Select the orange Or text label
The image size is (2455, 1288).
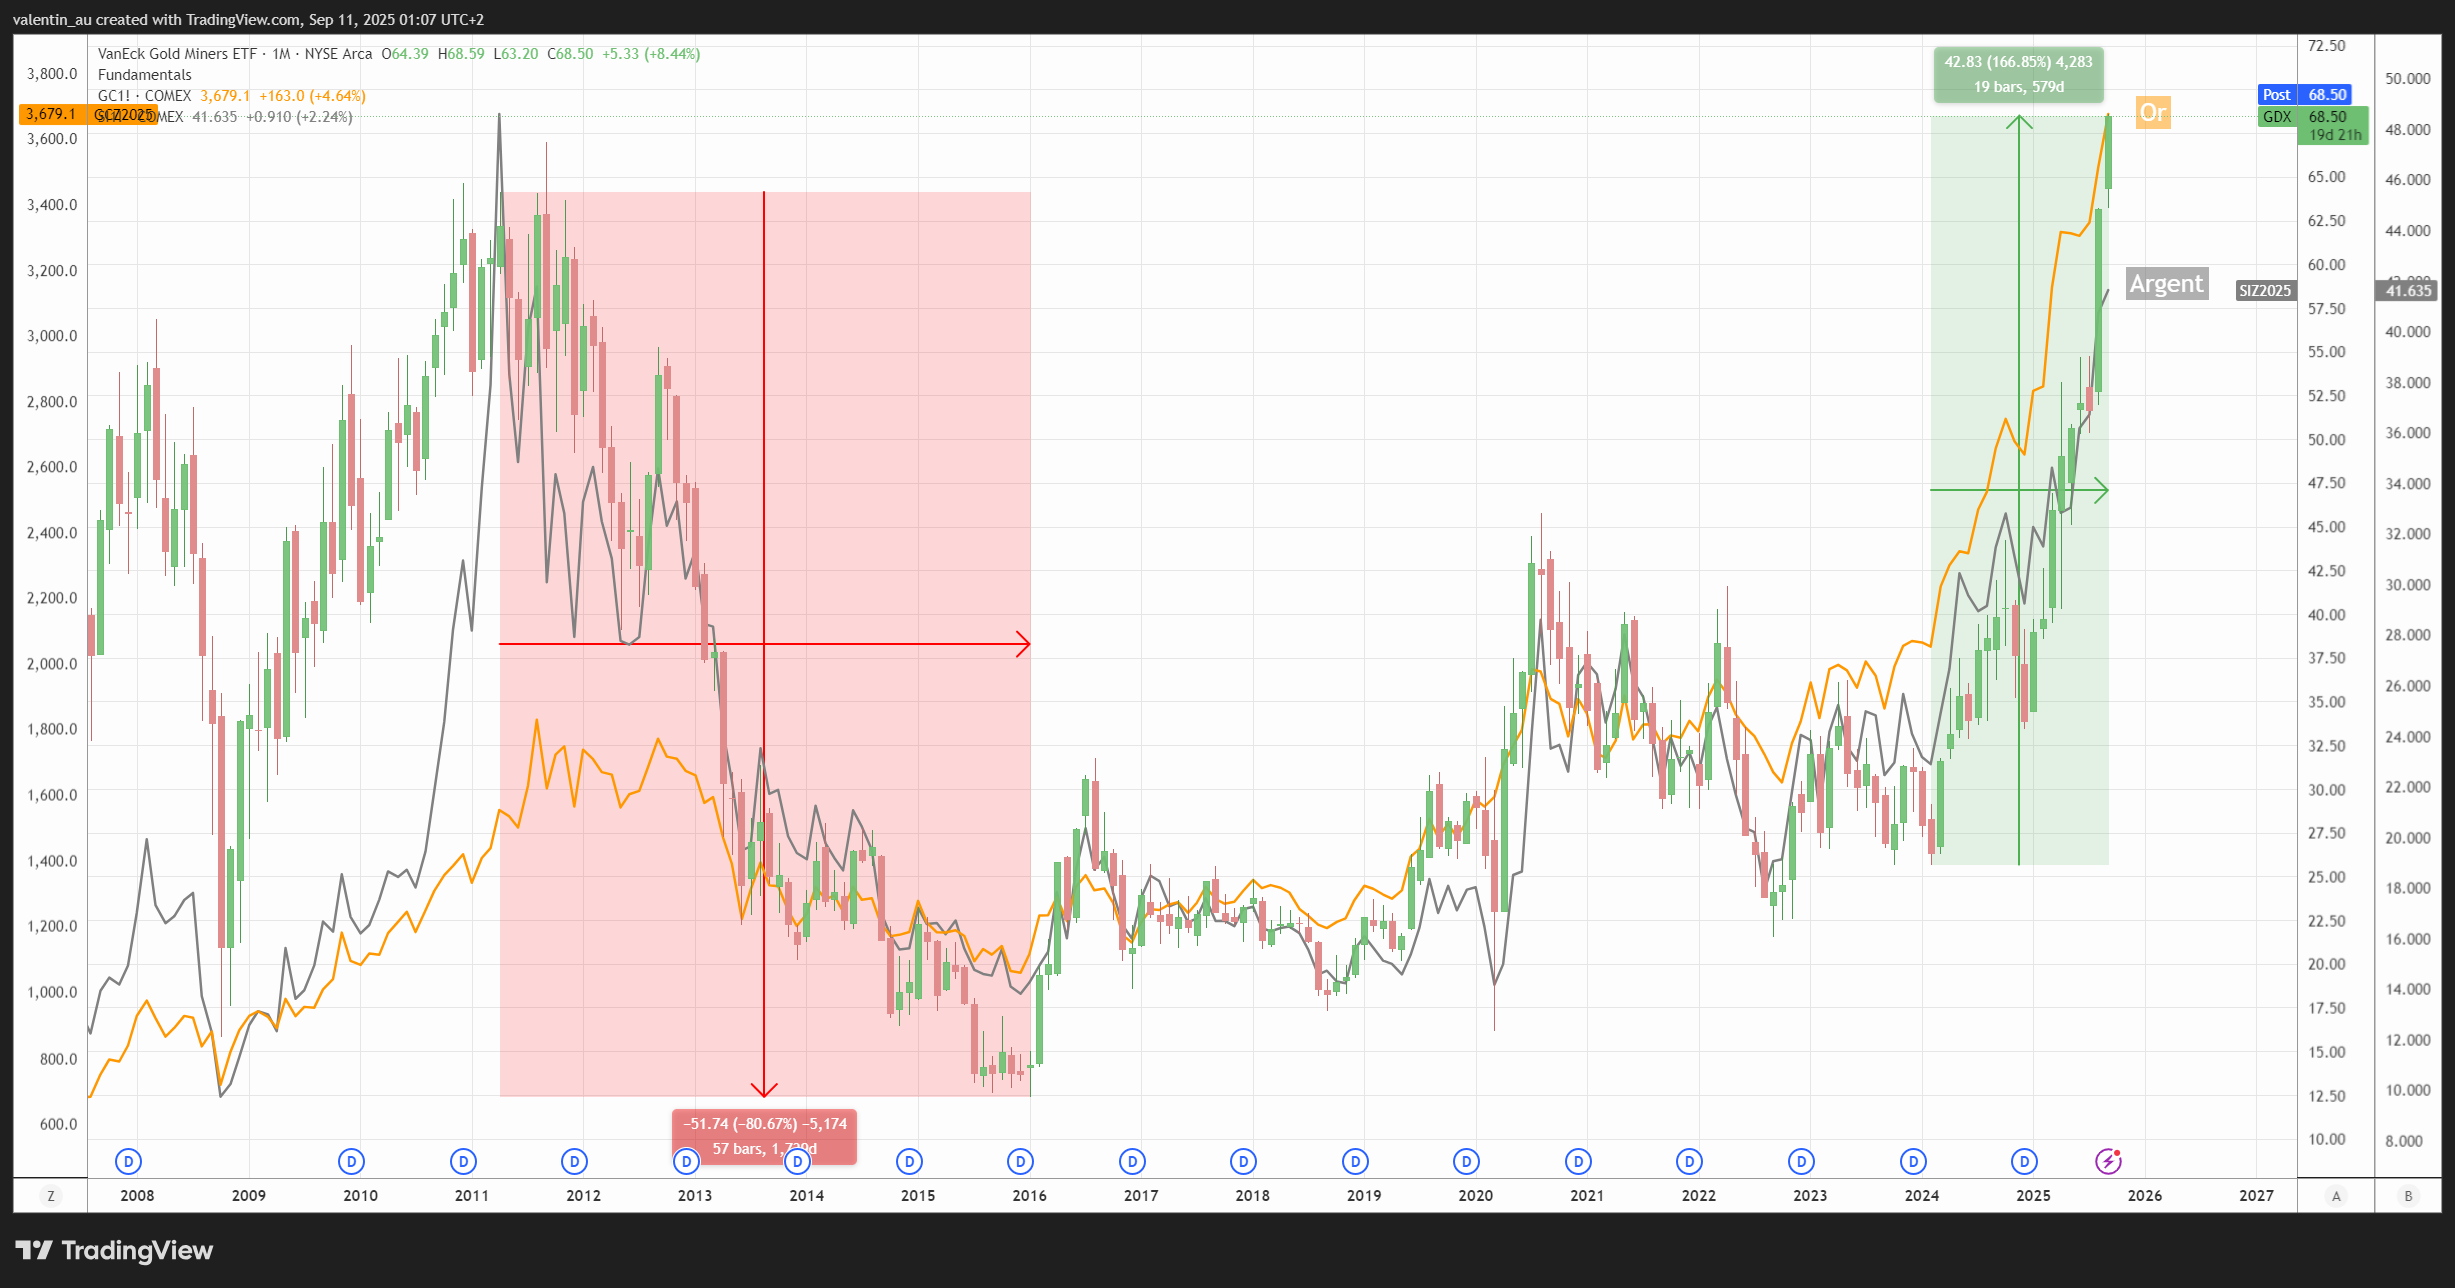(2152, 112)
